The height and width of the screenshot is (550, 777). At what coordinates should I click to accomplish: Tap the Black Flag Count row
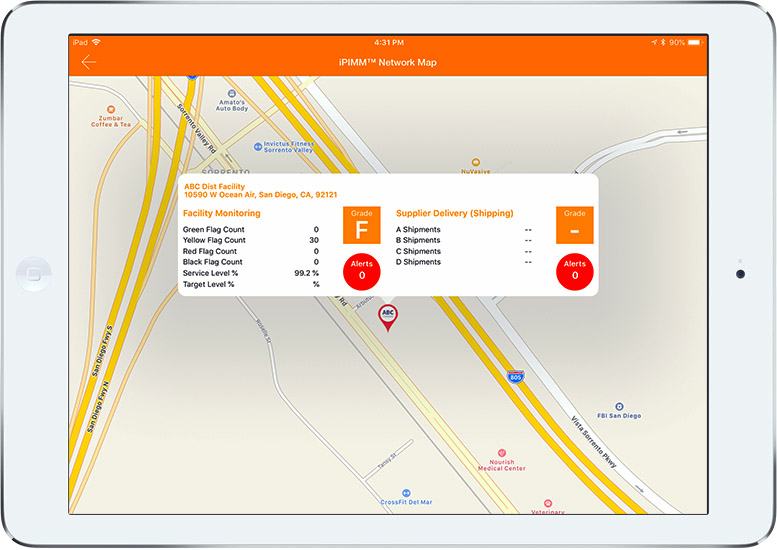pos(251,262)
